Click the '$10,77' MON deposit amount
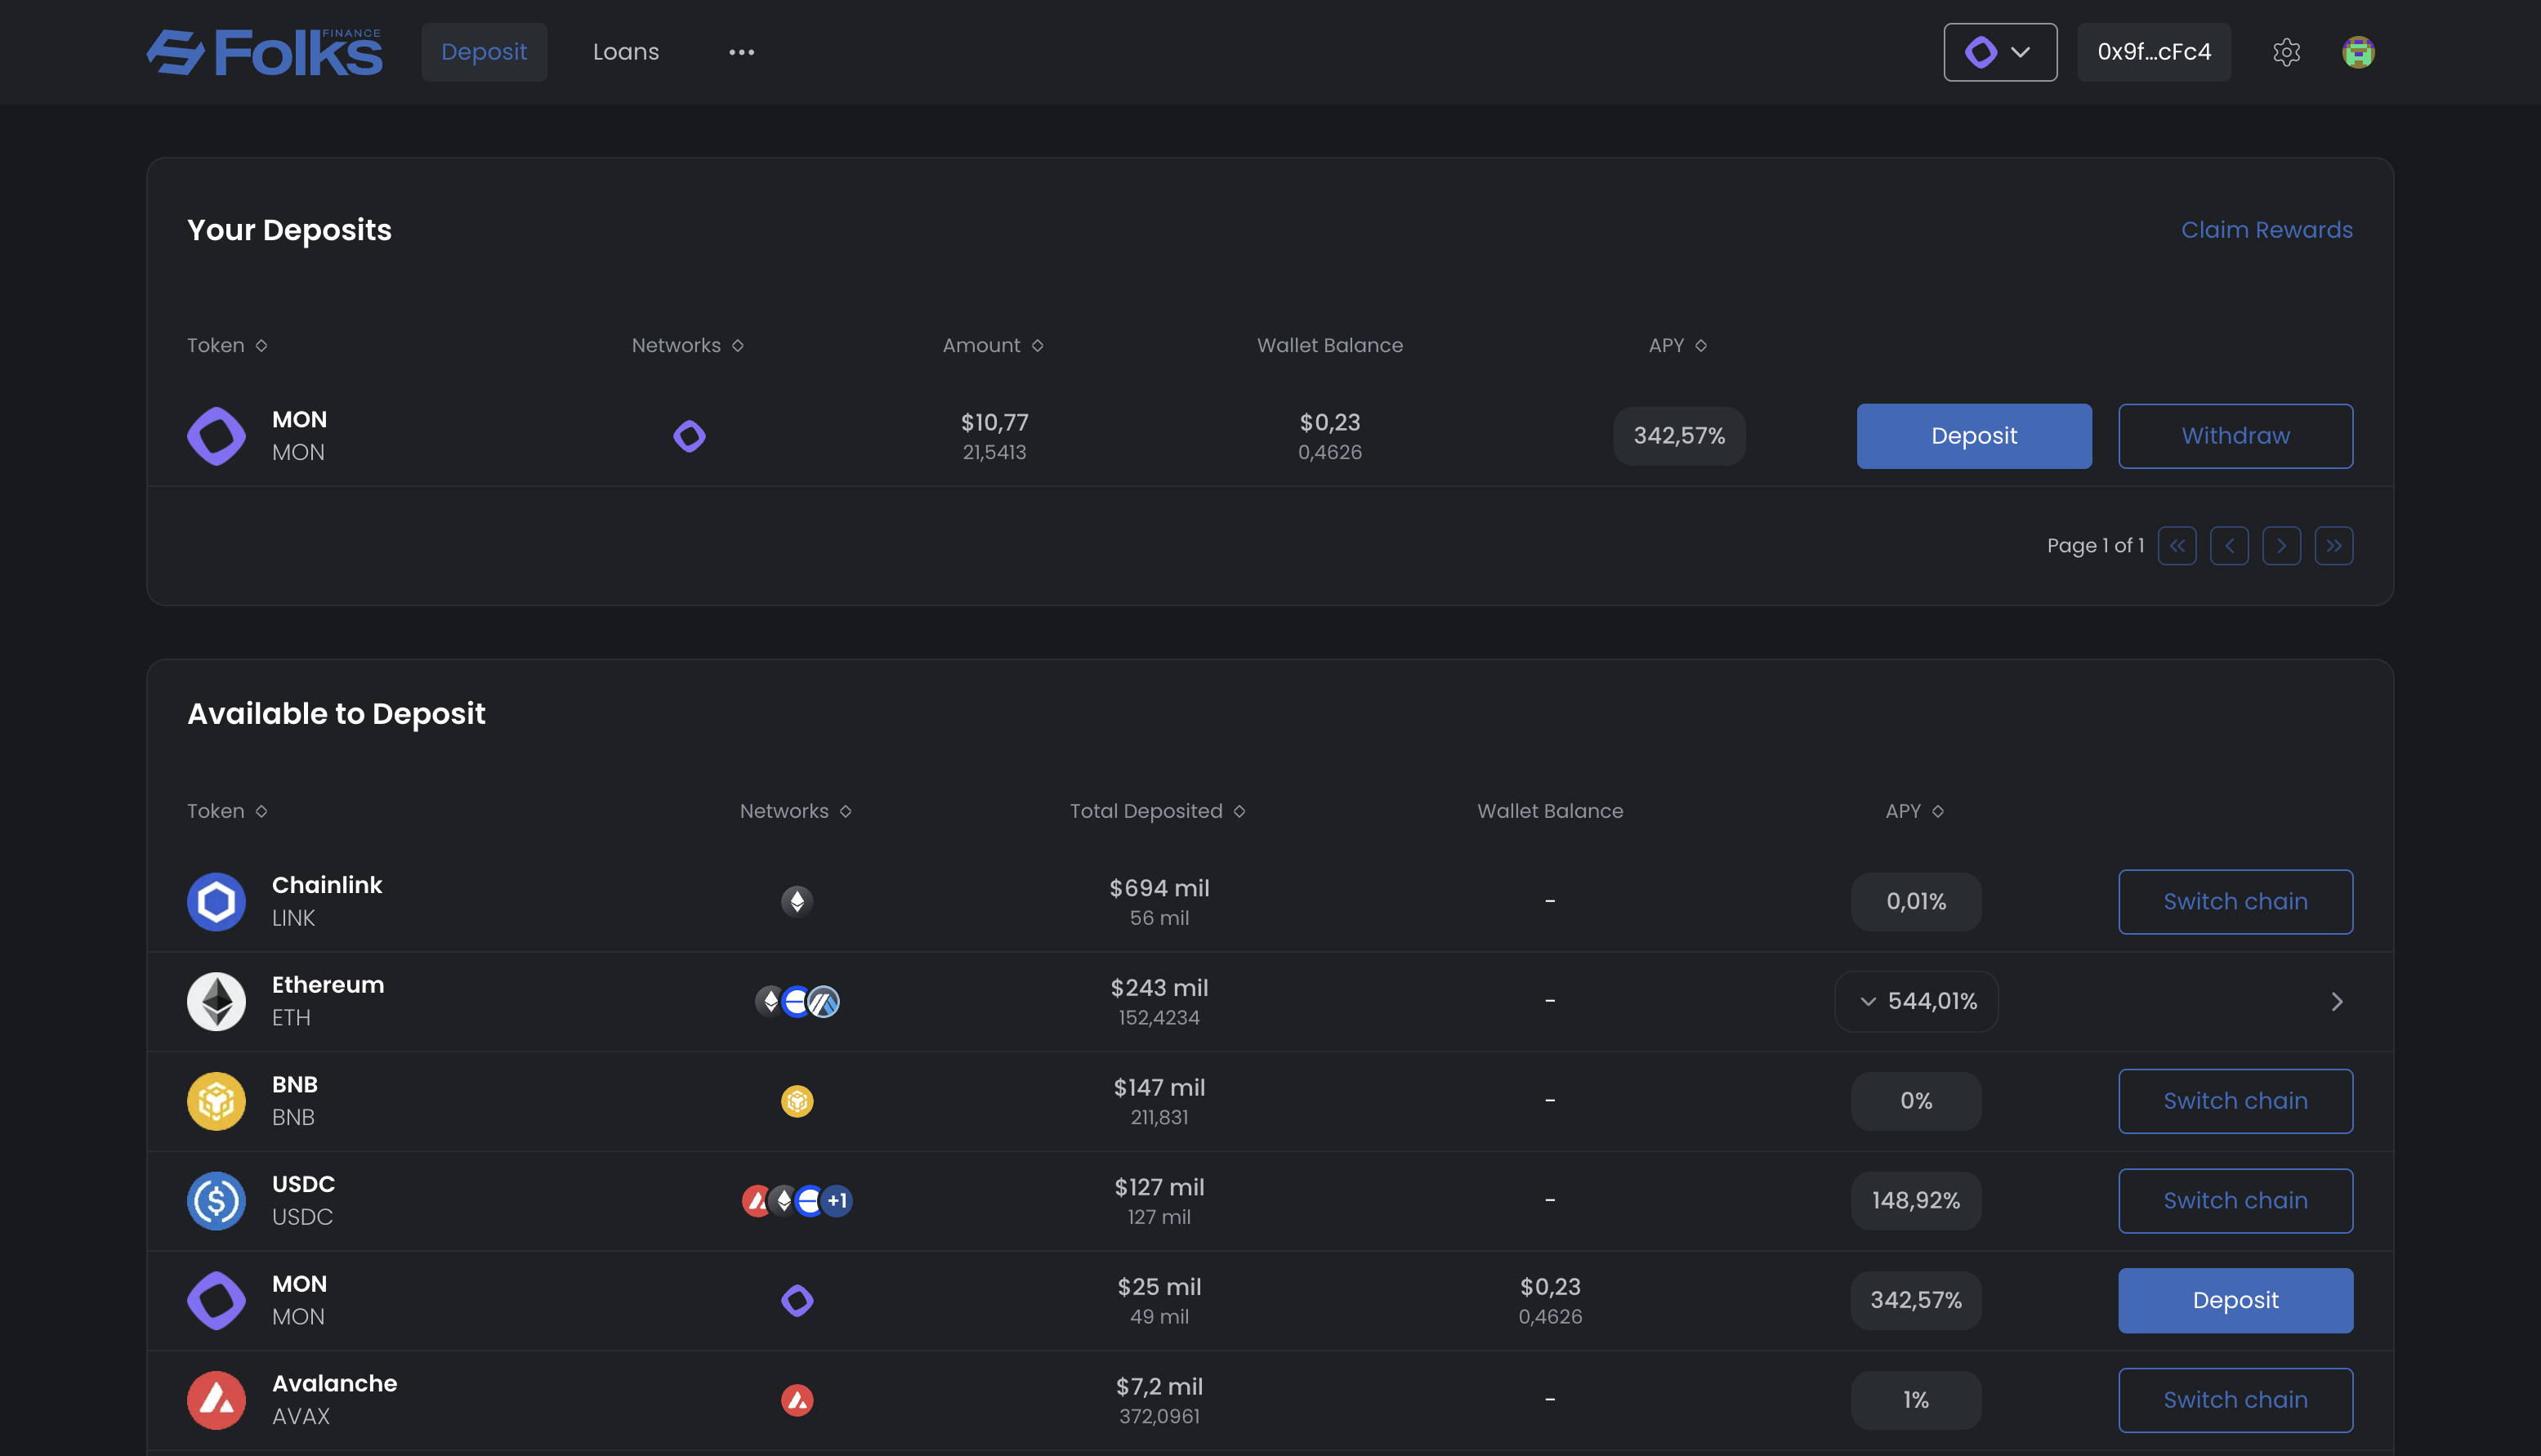 (x=994, y=422)
